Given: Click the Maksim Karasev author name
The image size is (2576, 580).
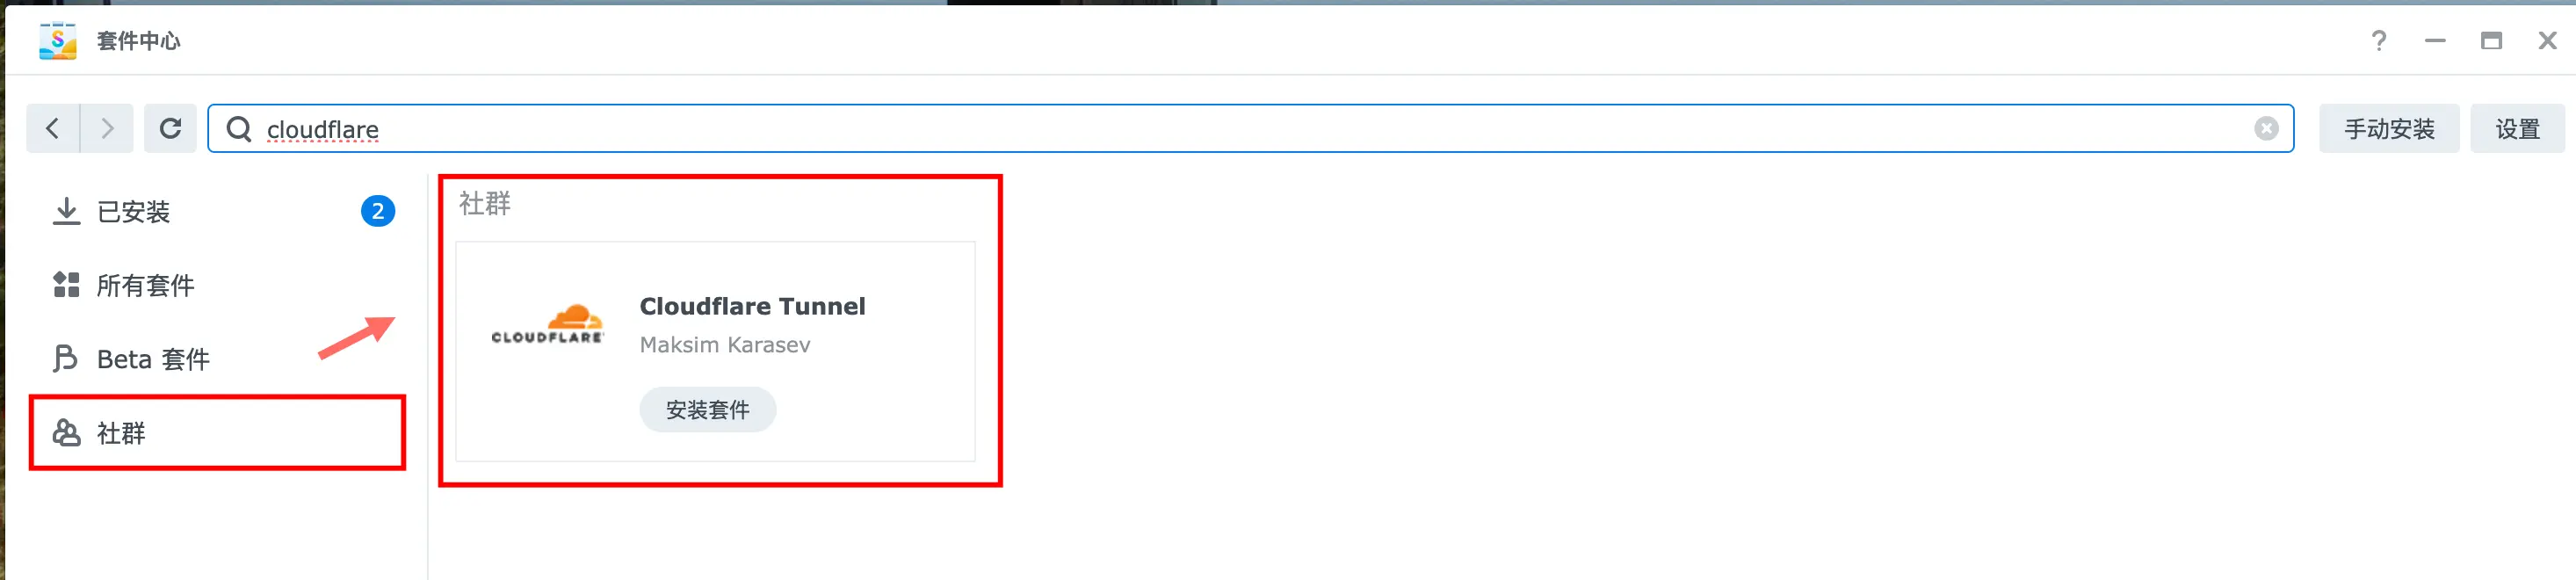Looking at the screenshot, I should coord(725,345).
